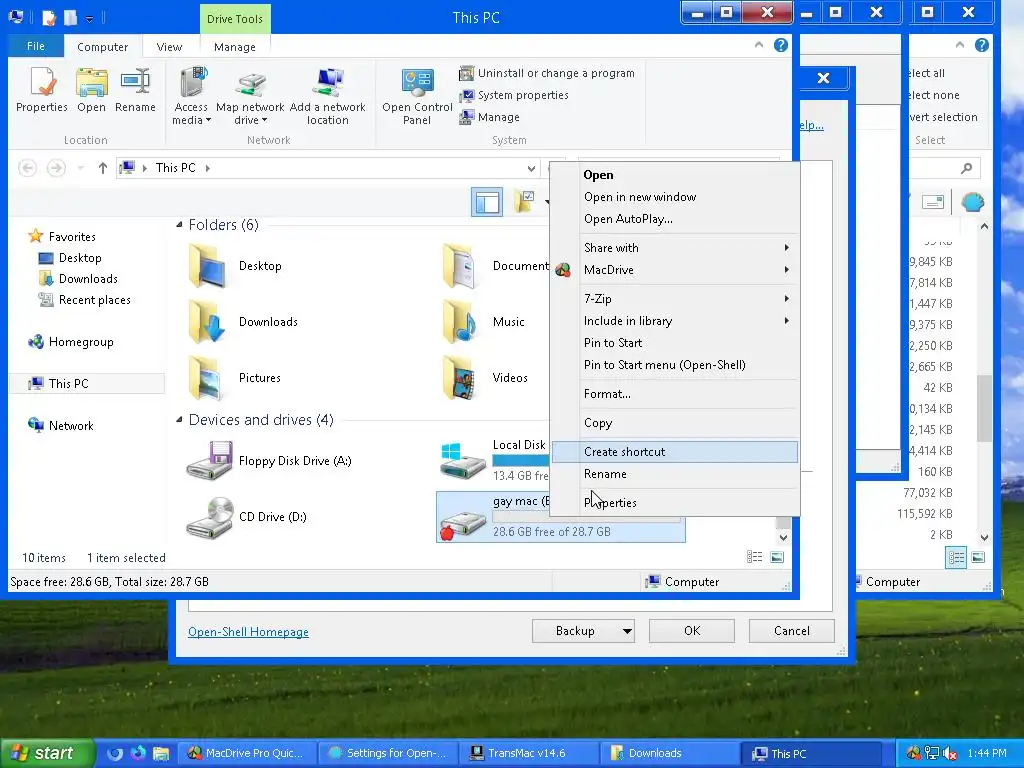Click the address bar This PC path

pyautogui.click(x=176, y=168)
